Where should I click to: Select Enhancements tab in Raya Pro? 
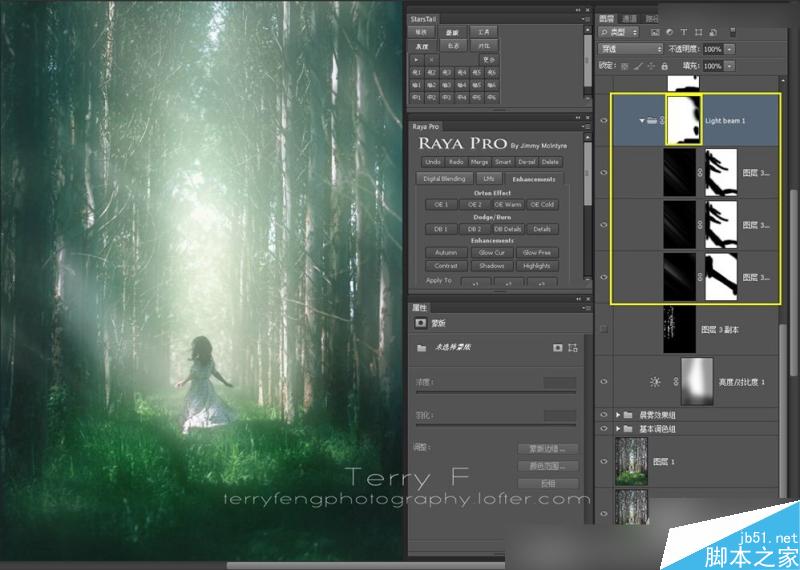(x=534, y=179)
